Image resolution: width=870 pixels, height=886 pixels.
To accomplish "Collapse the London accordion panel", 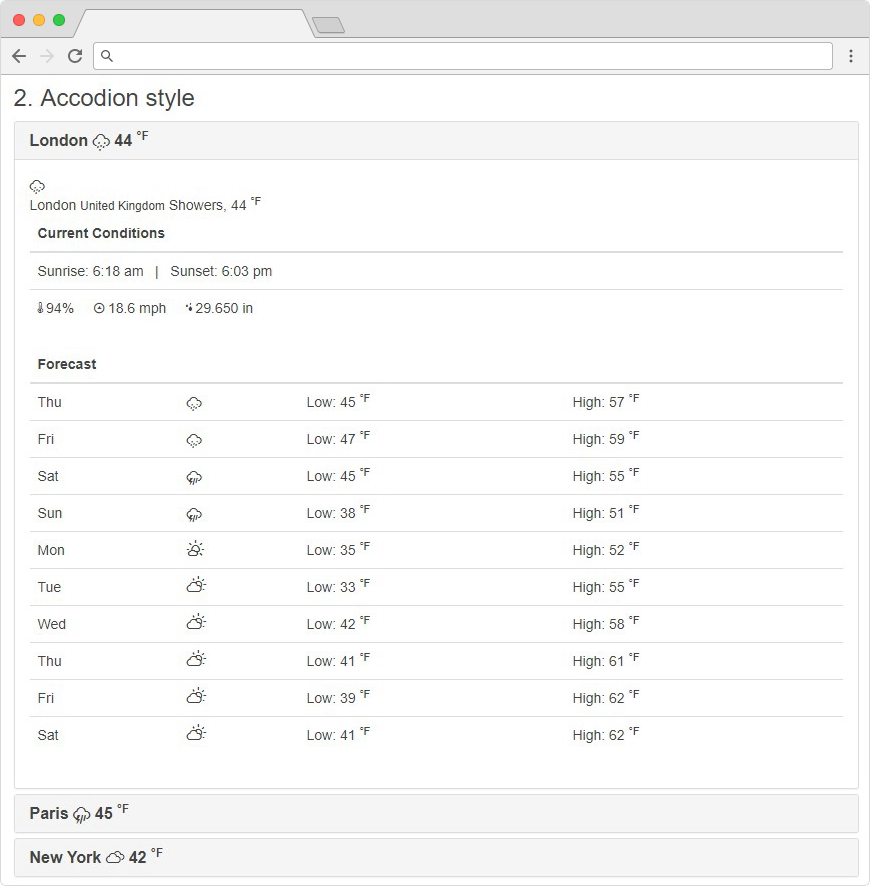I will tap(436, 141).
